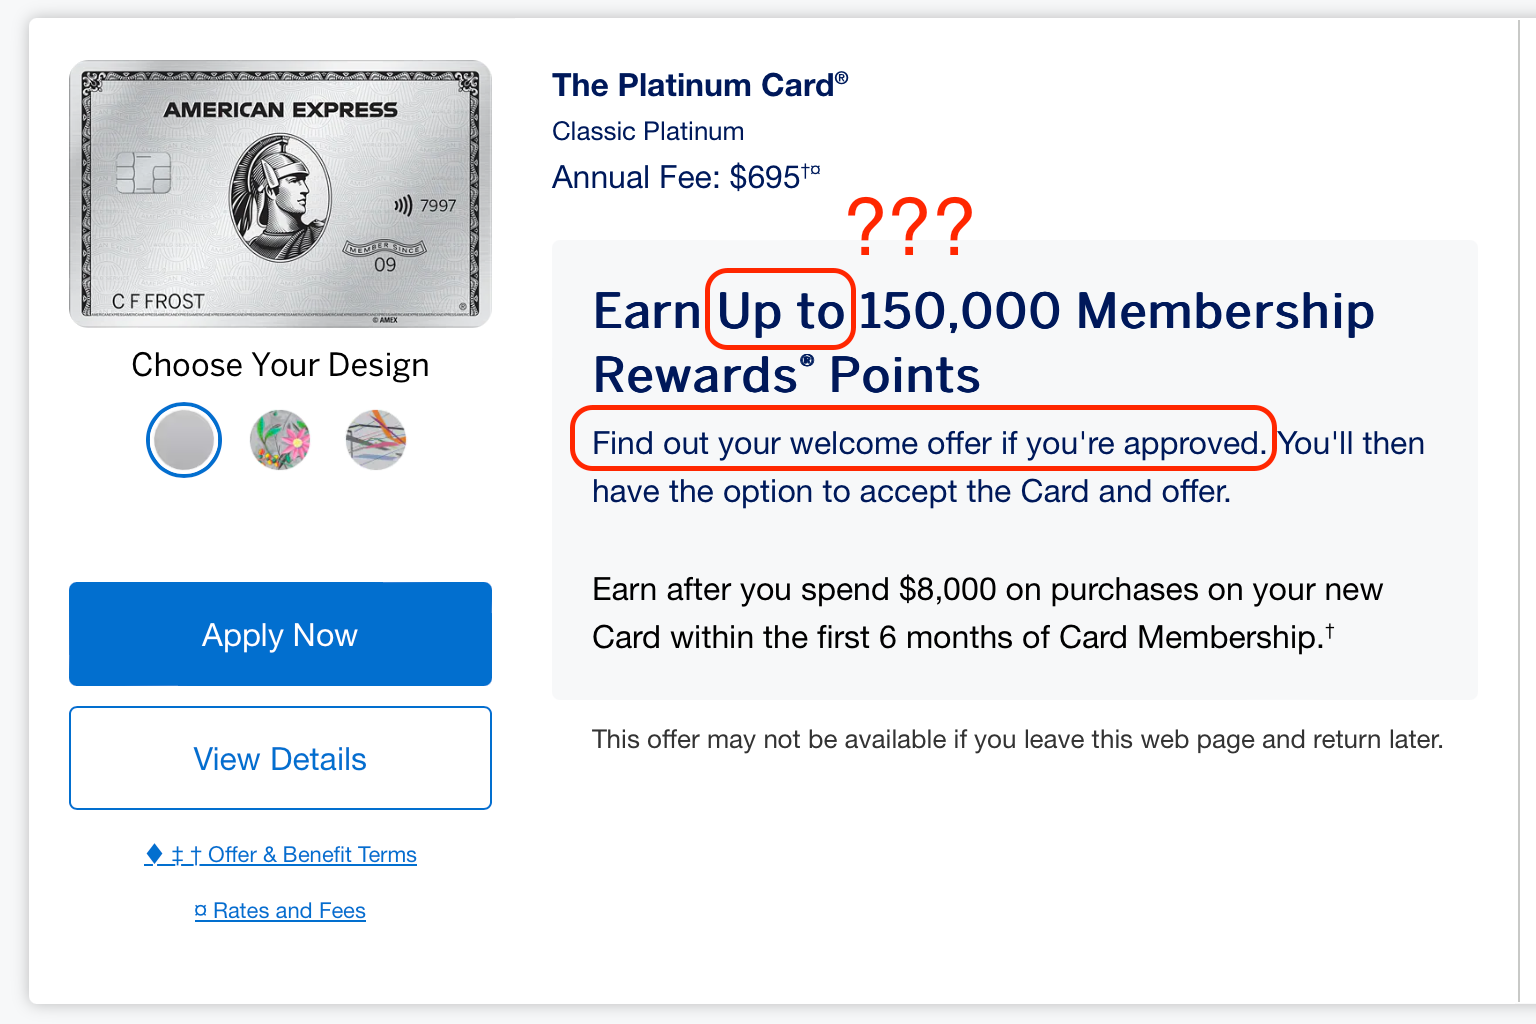
Task: Choose the floral card design swatch
Action: [280, 440]
